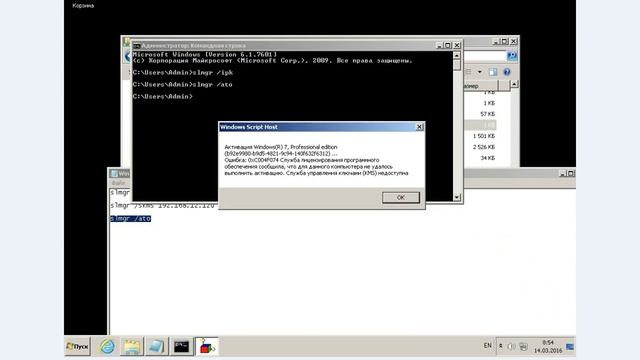
Task: Open the network tray icon
Action: point(523,347)
